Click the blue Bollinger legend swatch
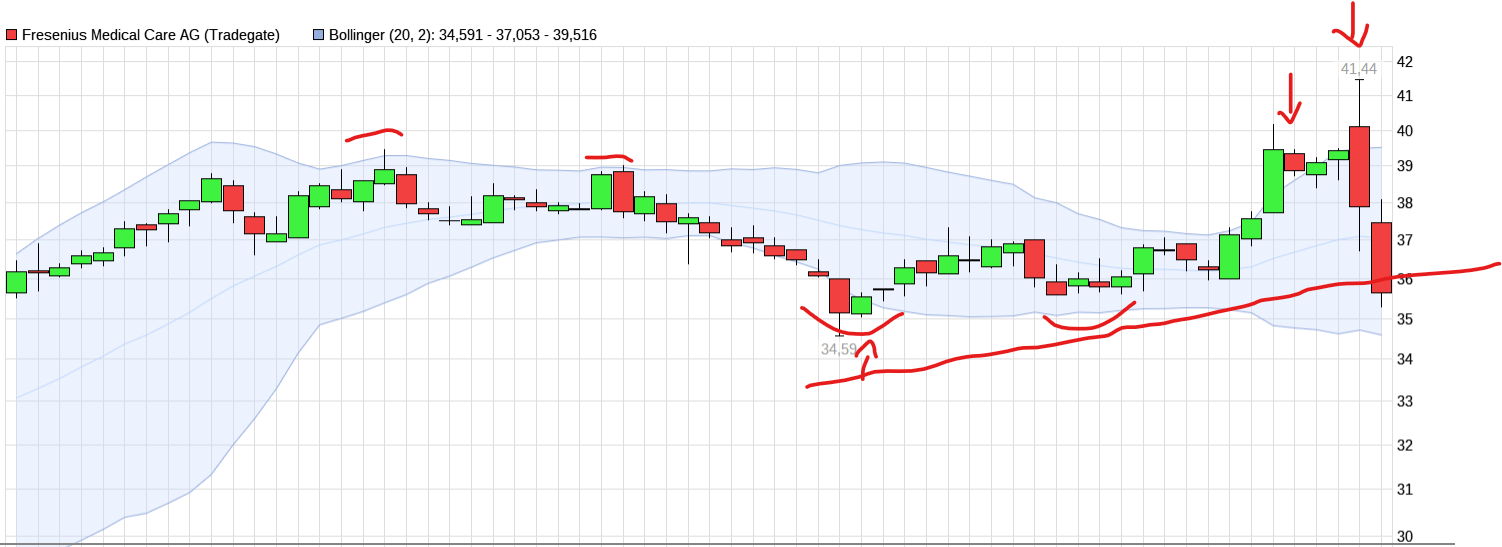 319,35
